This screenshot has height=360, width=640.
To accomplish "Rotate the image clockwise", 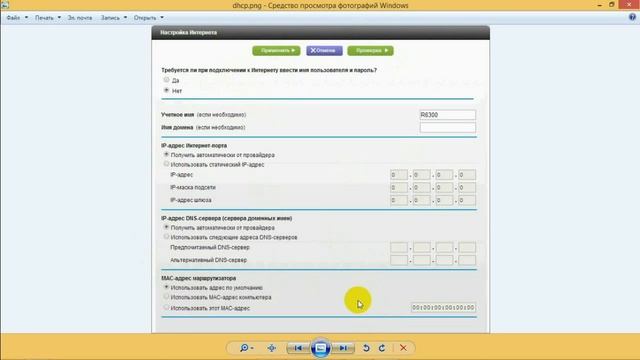I will 382,348.
